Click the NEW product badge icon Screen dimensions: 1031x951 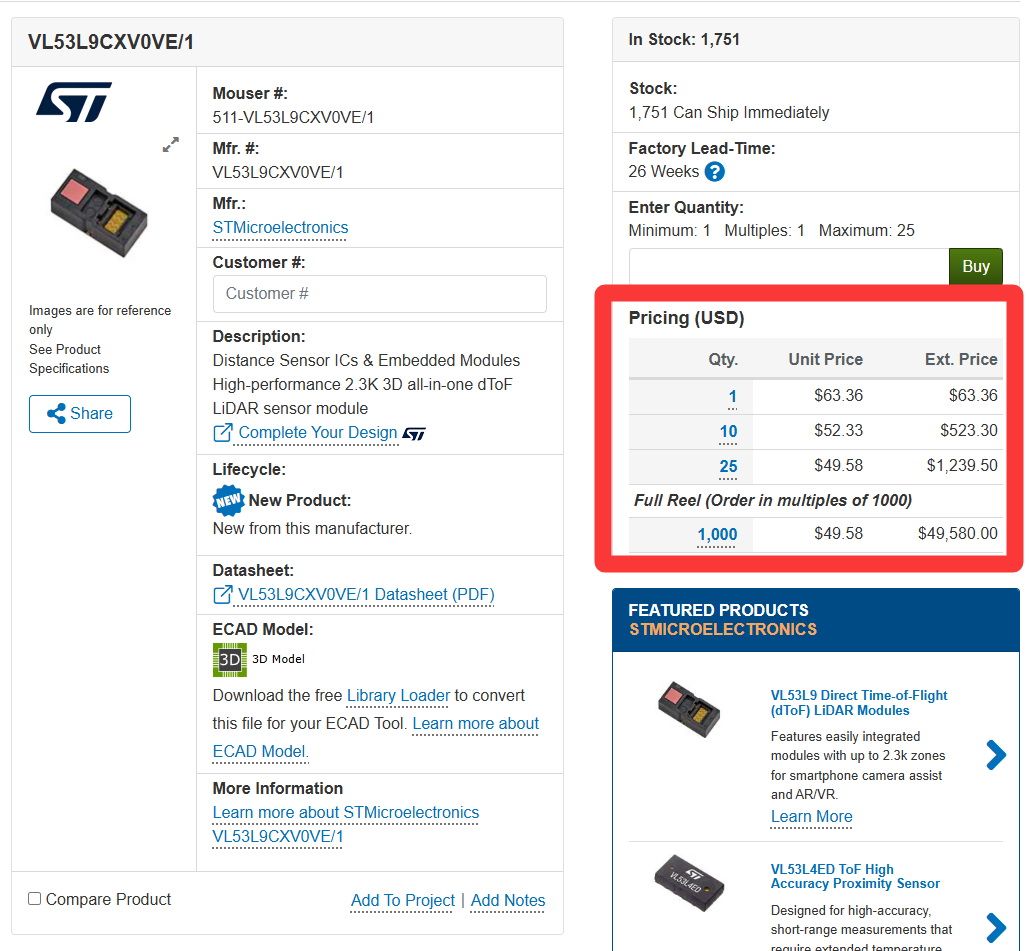pyautogui.click(x=228, y=501)
